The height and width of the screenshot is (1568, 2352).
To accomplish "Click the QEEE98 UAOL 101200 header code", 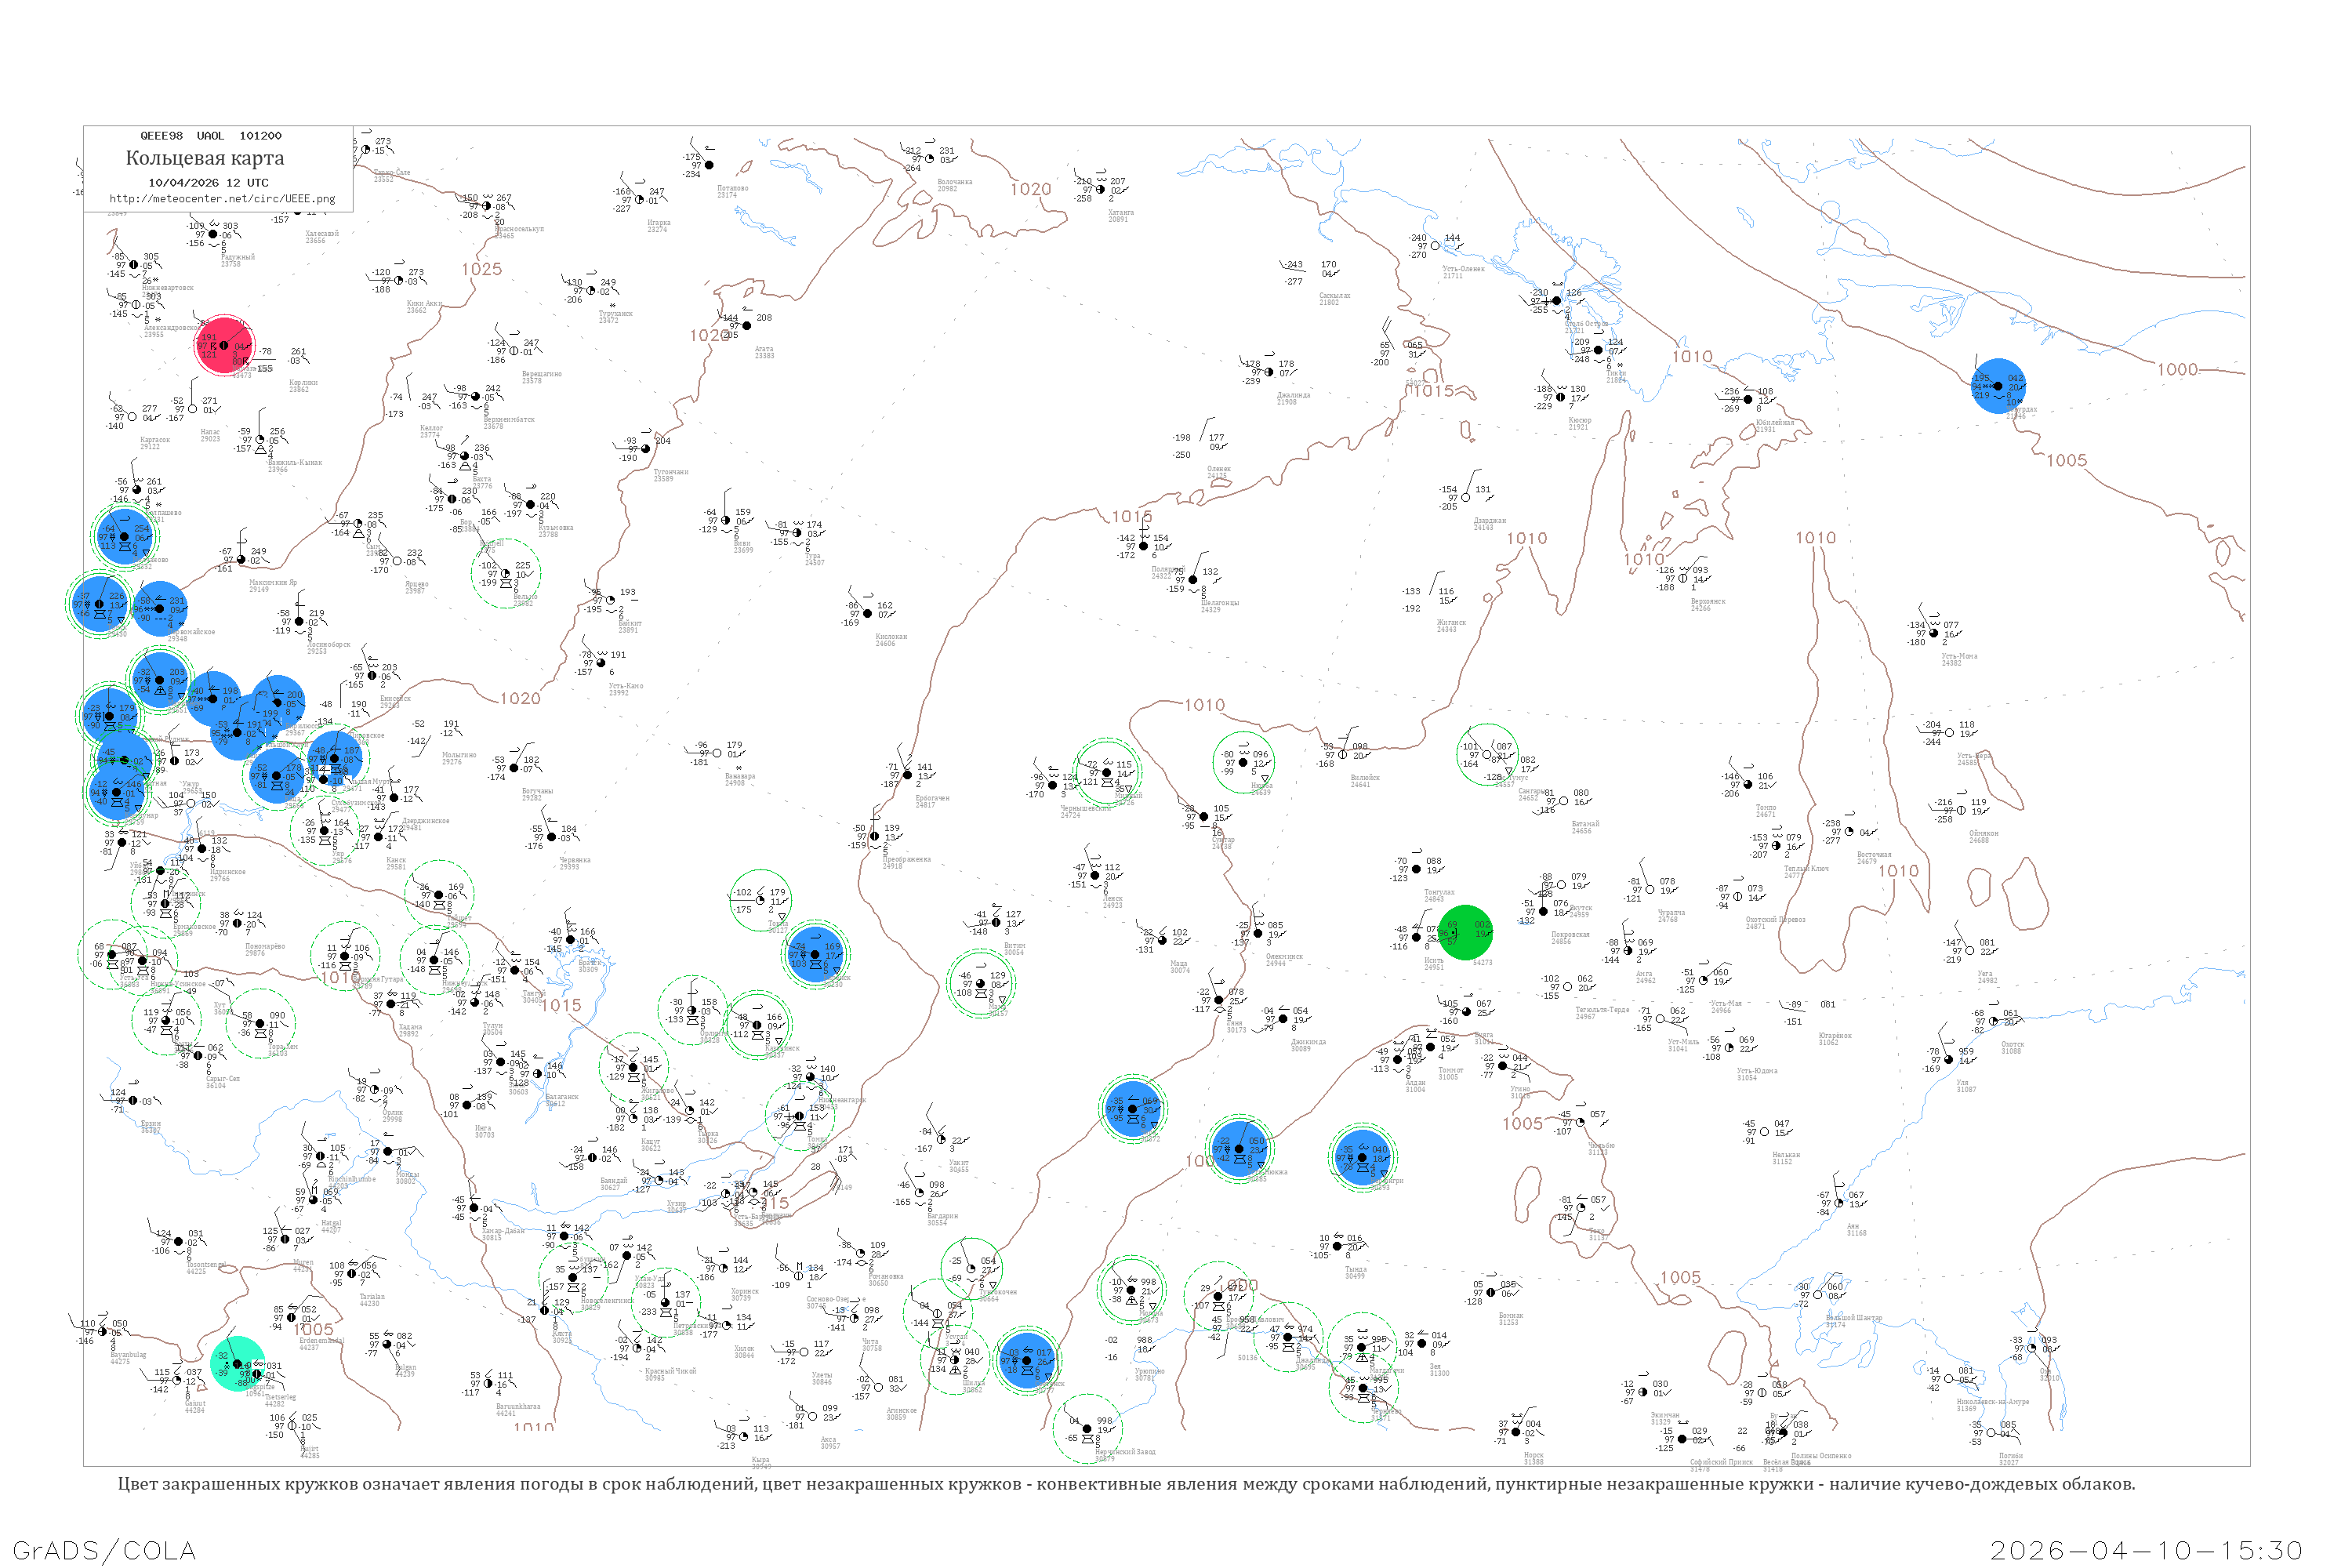I will (x=211, y=136).
